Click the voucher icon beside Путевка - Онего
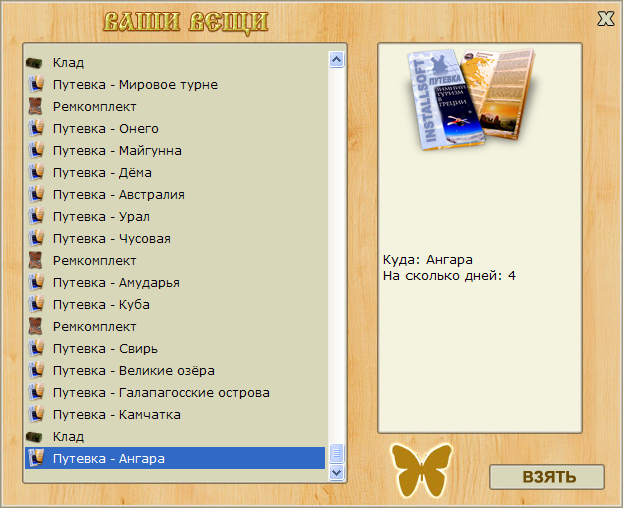 [36, 128]
